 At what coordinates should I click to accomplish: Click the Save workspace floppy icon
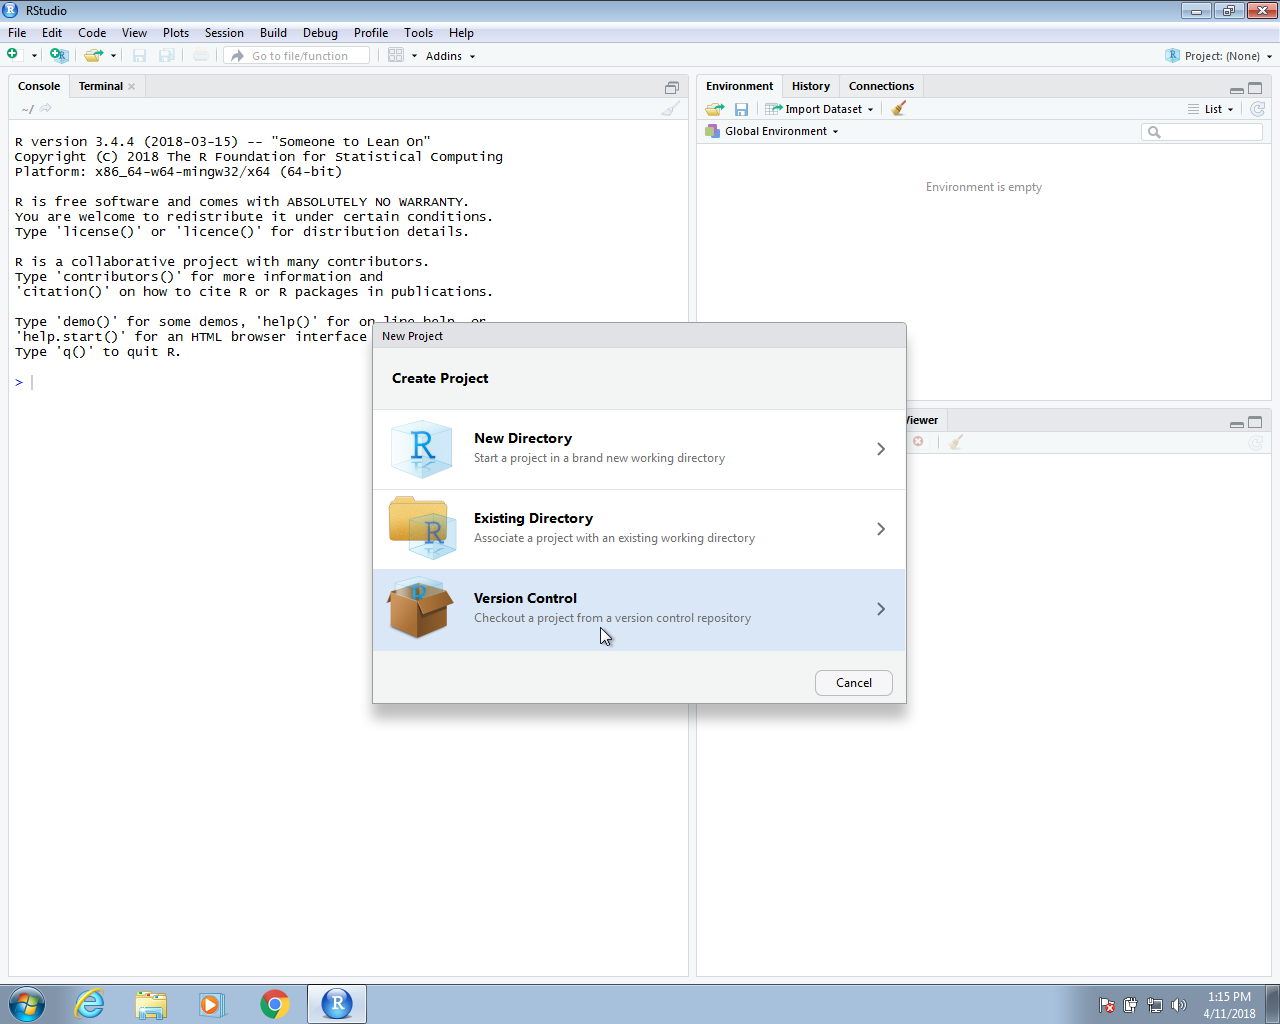point(741,109)
